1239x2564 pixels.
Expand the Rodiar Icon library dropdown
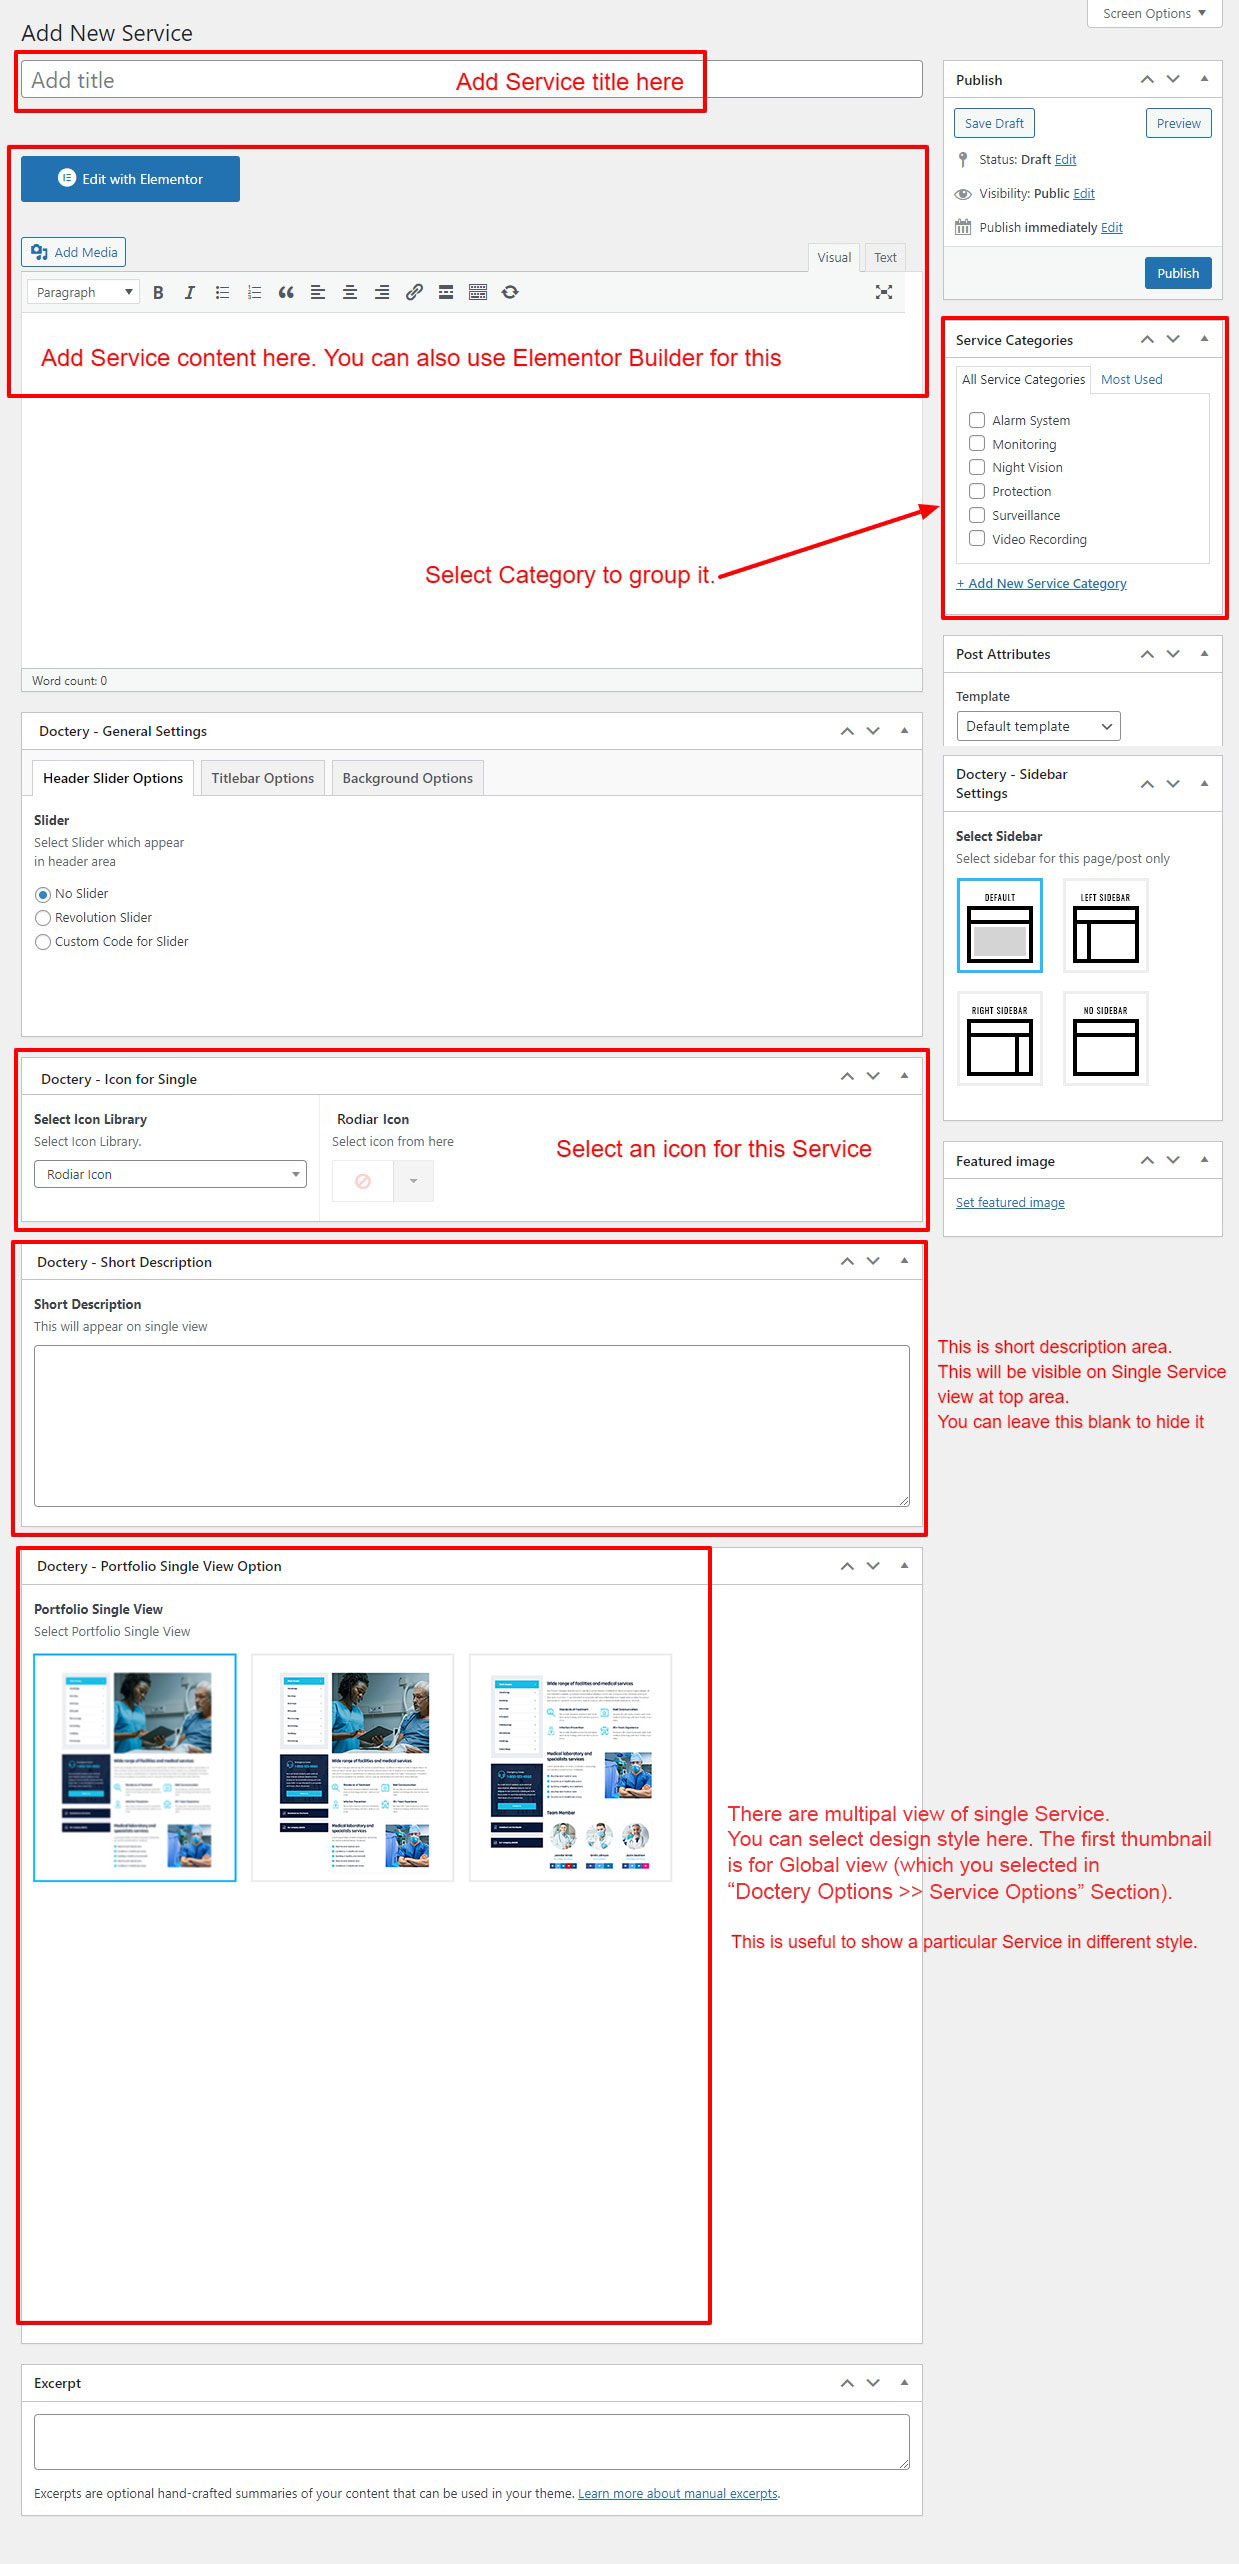coord(170,1174)
